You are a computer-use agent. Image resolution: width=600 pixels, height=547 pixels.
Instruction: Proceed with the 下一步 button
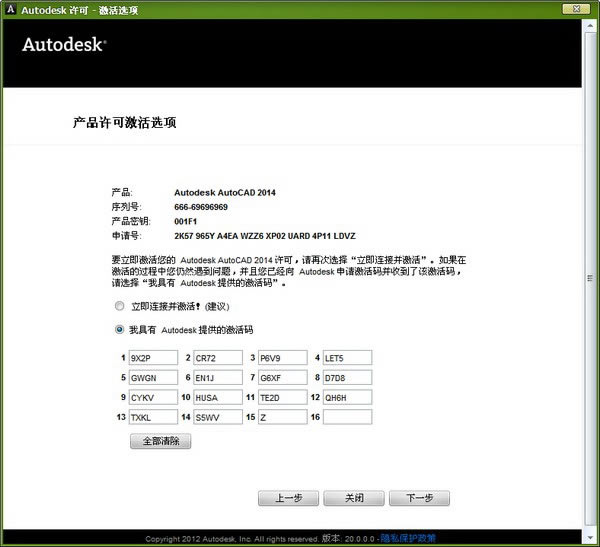(x=419, y=498)
